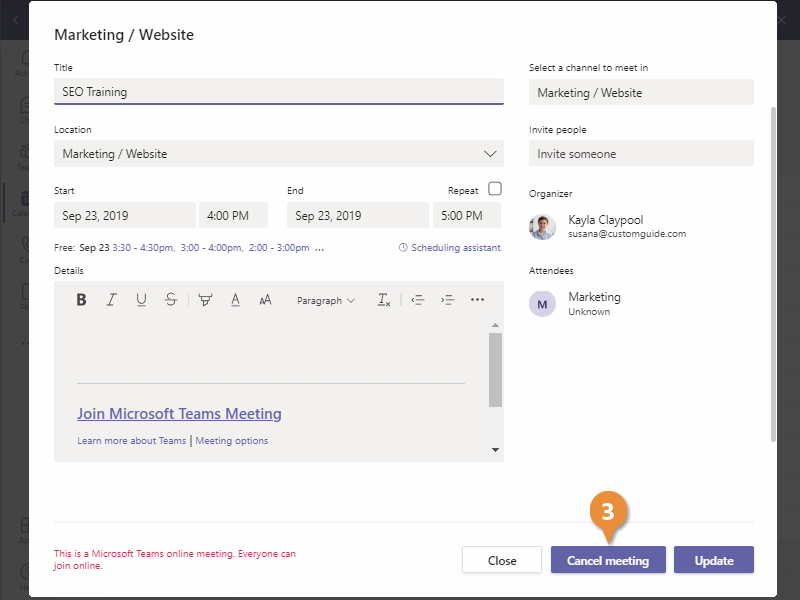The width and height of the screenshot is (800, 600).
Task: Open the font size tool
Action: [x=265, y=300]
